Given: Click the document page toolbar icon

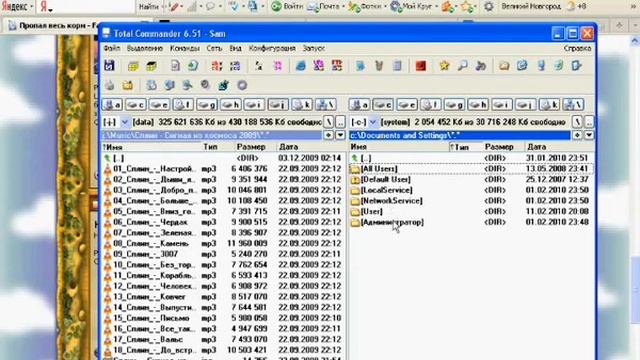Looking at the screenshot, I should (175, 66).
